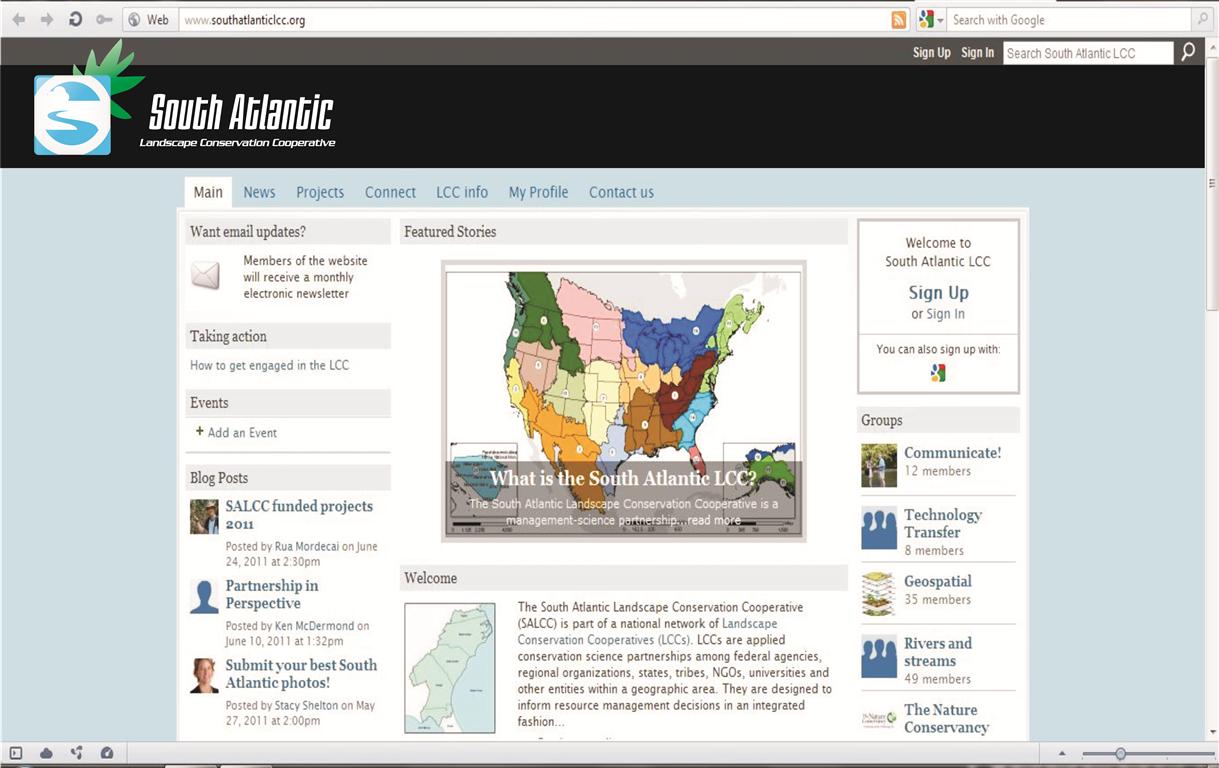Click the Rua Mordecai author link
1219x768 pixels.
click(x=307, y=547)
